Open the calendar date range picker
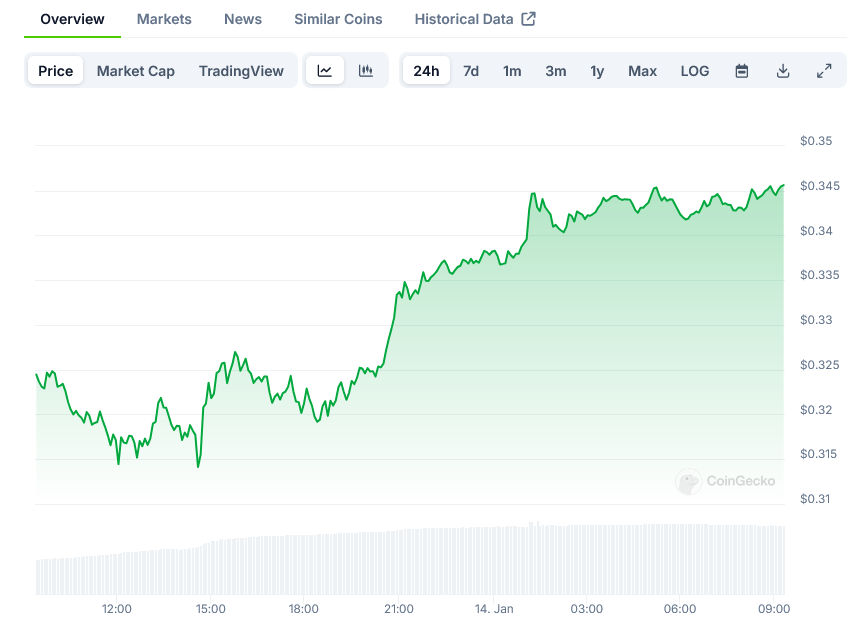This screenshot has width=847, height=627. (742, 71)
